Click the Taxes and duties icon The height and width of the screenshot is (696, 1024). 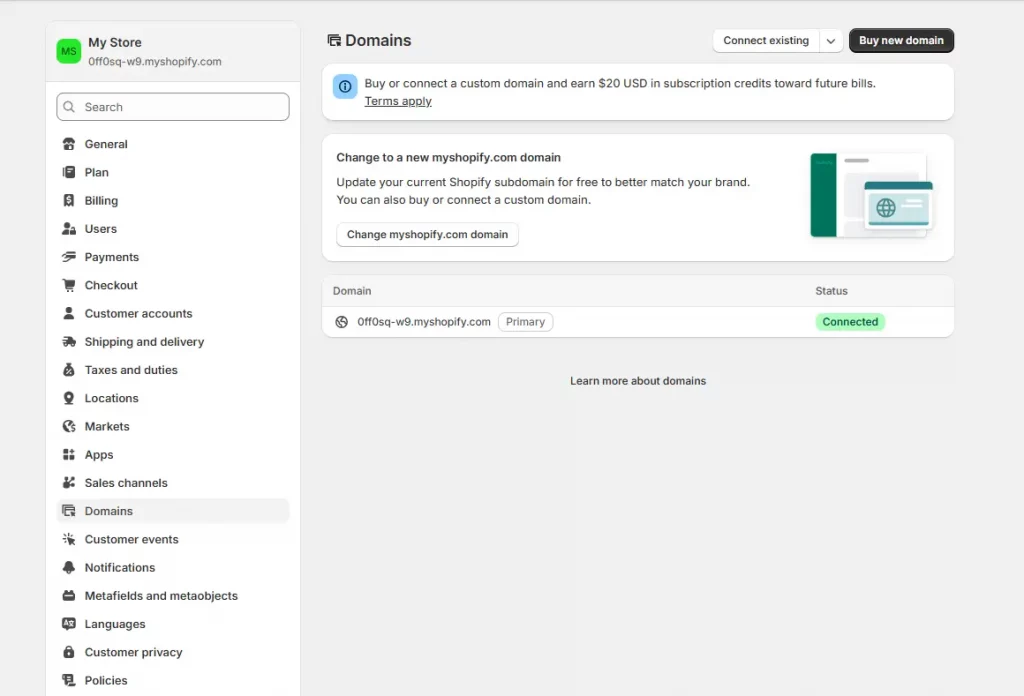(x=69, y=370)
